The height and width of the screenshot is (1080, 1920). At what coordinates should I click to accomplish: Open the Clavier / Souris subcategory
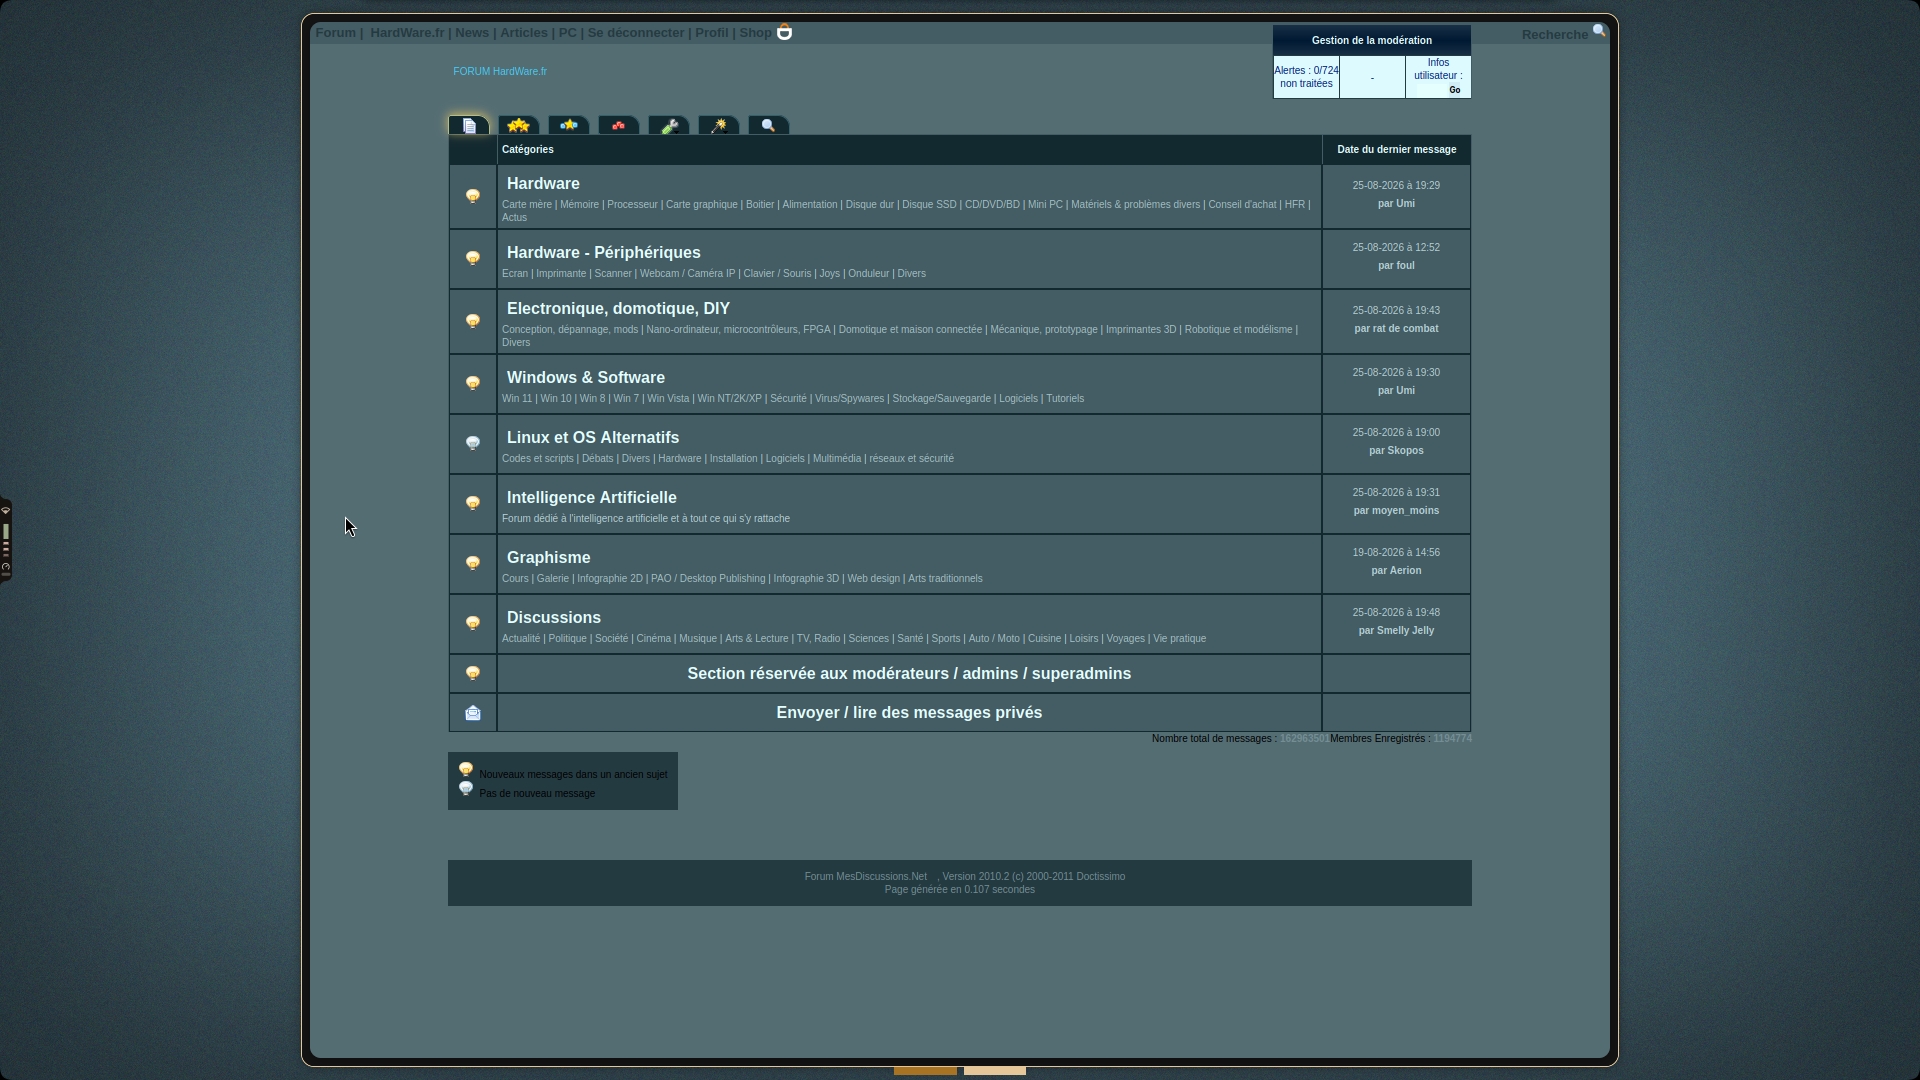point(777,274)
